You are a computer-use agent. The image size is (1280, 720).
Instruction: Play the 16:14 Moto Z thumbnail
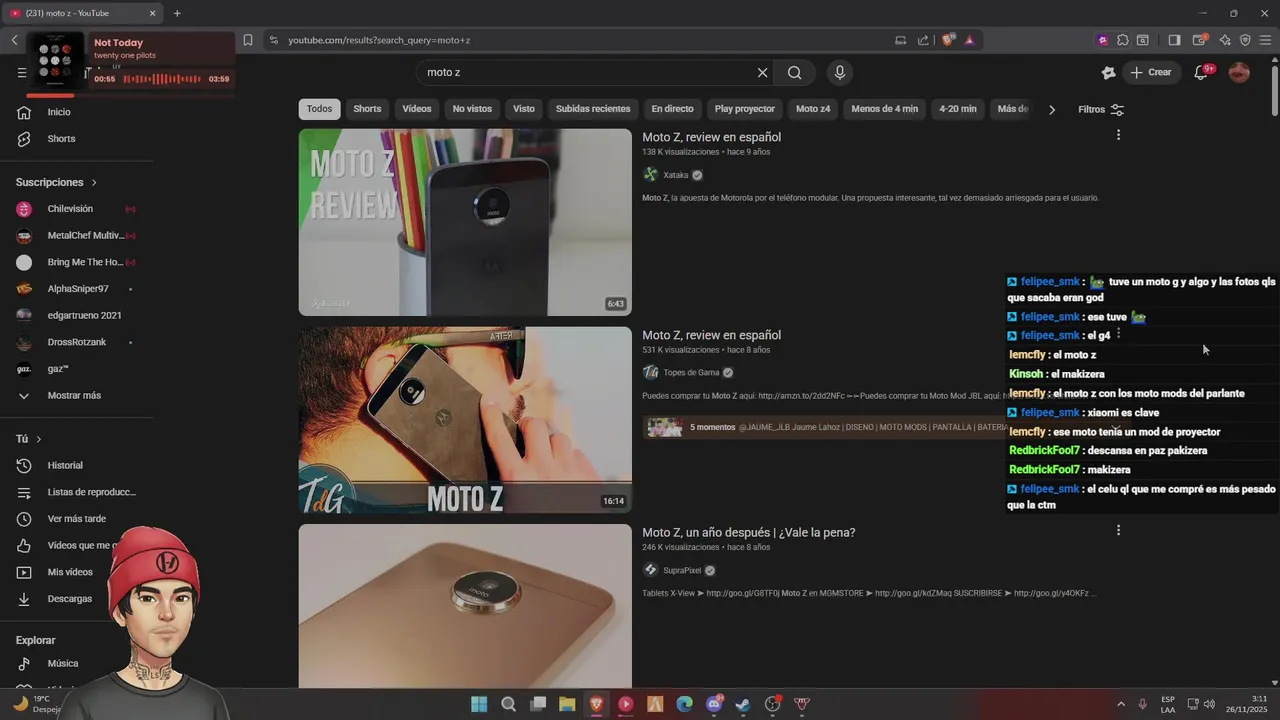tap(465, 420)
